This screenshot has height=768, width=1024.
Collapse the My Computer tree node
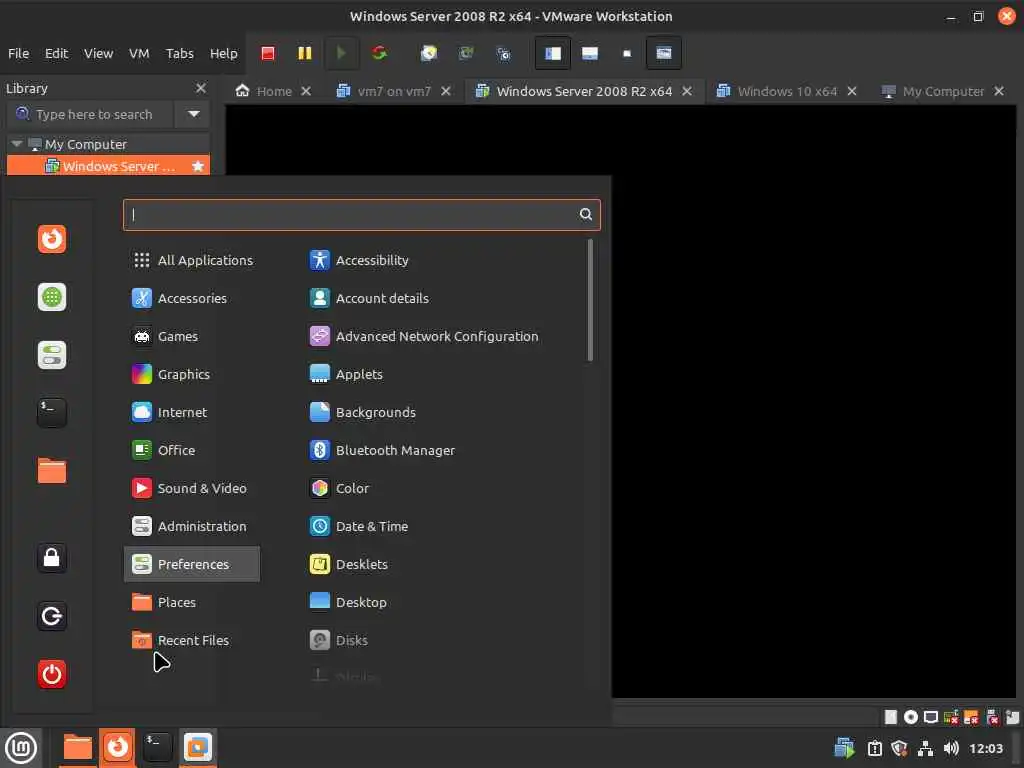click(x=17, y=144)
